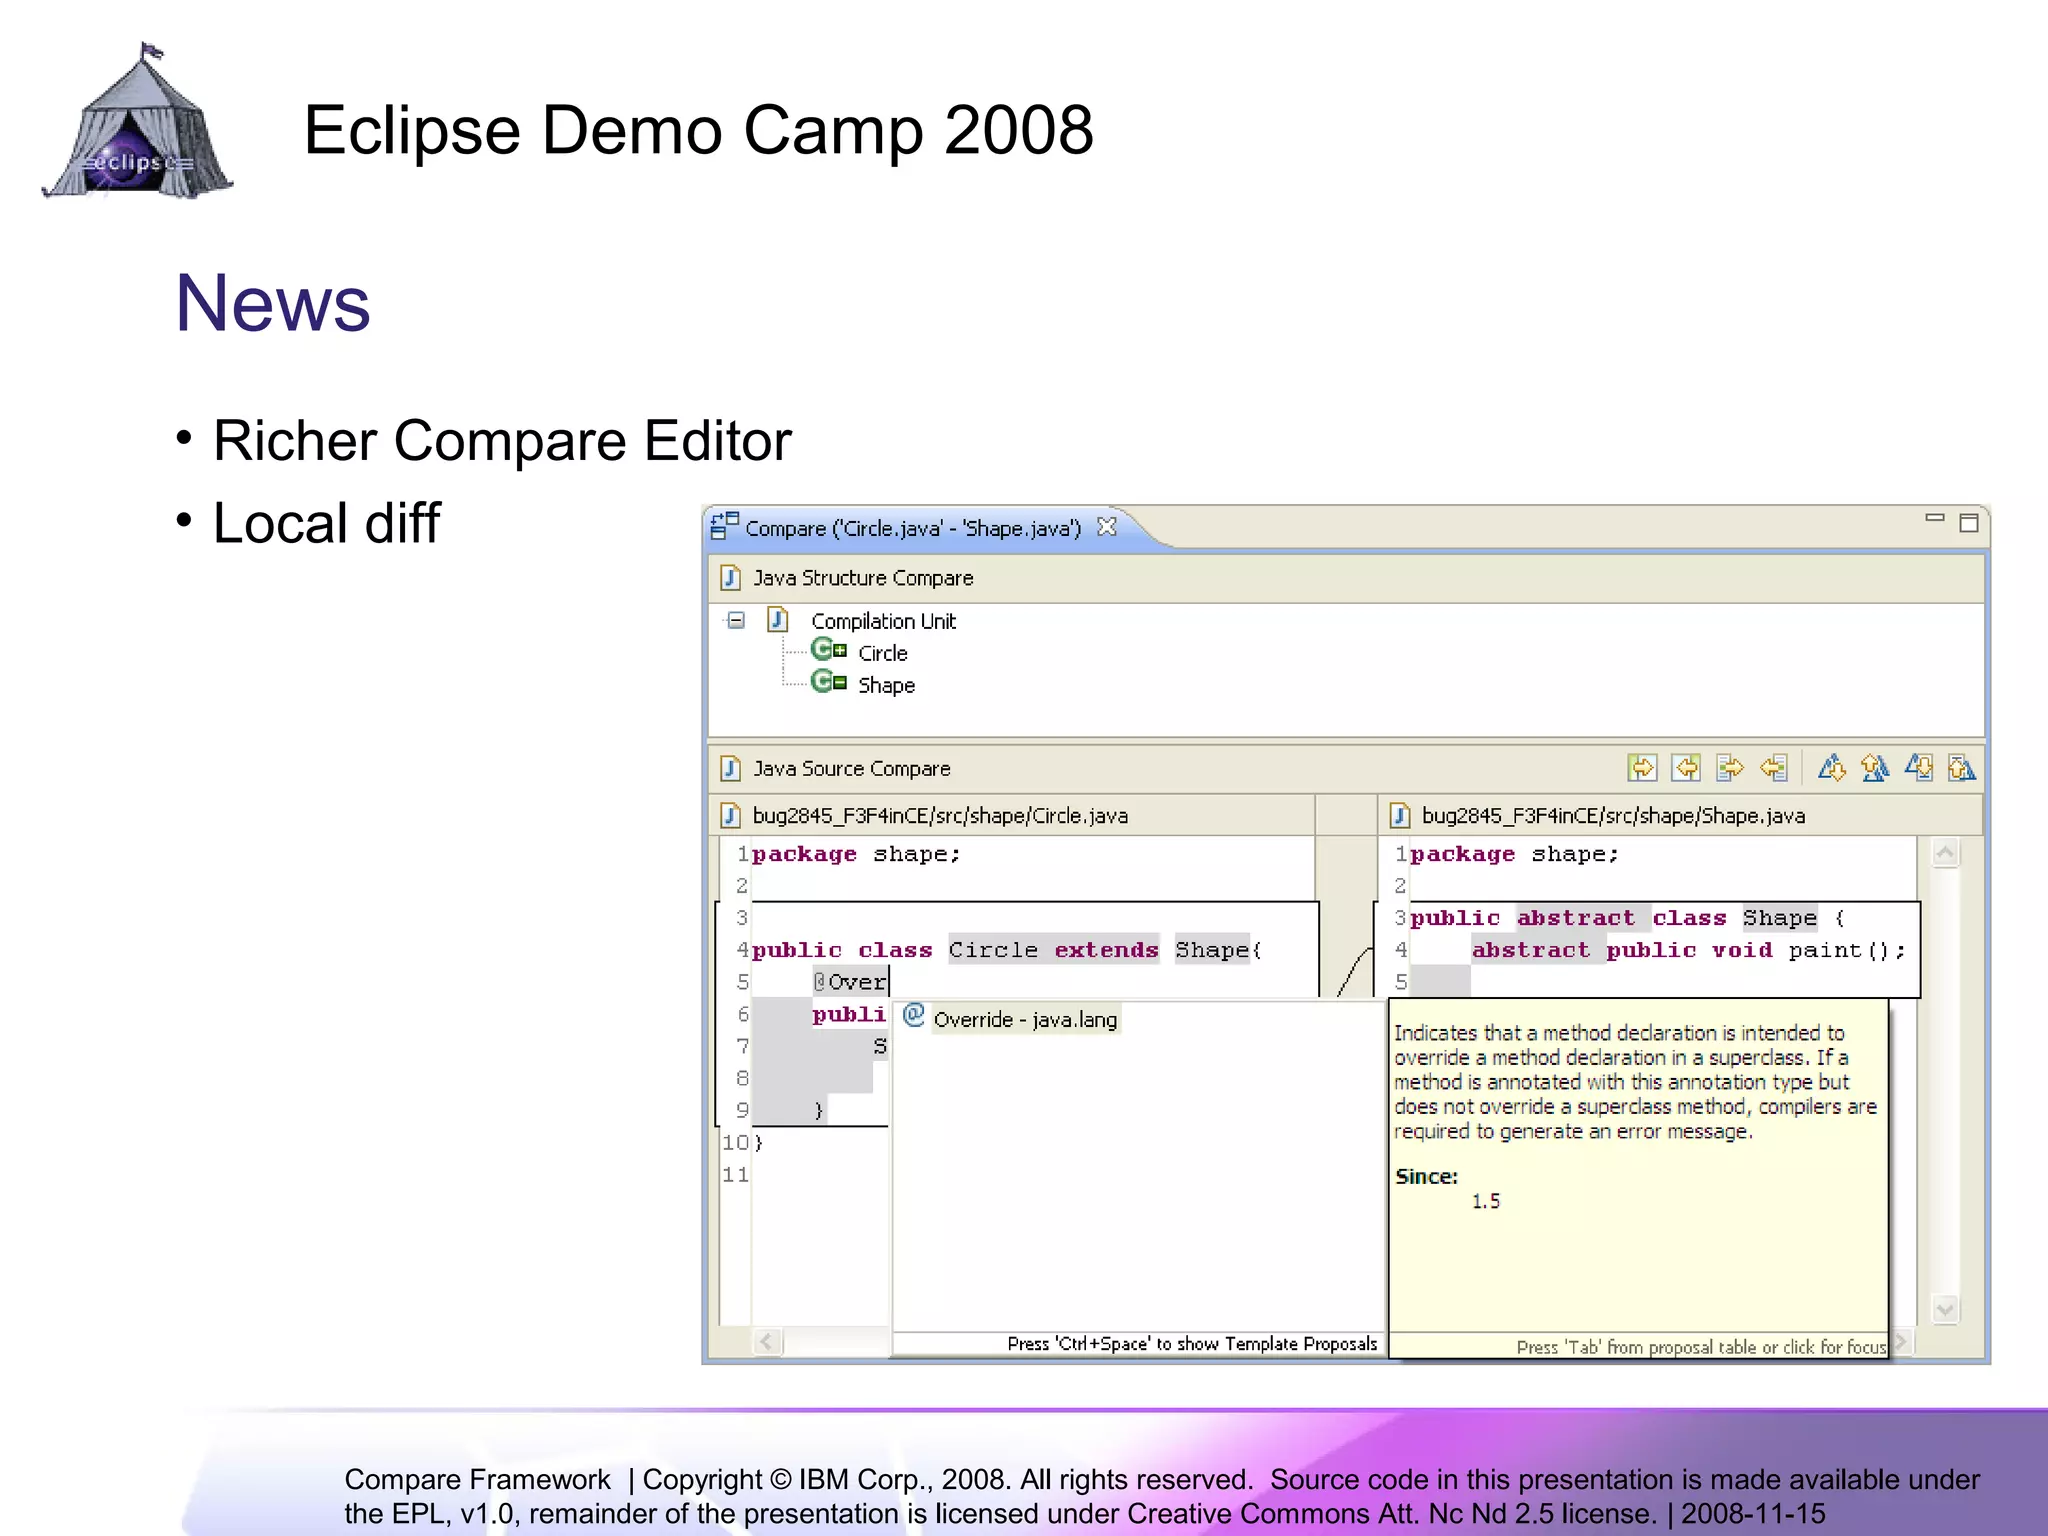
Task: Click Copy Current Change Left to Right icon
Action: (x=1729, y=768)
